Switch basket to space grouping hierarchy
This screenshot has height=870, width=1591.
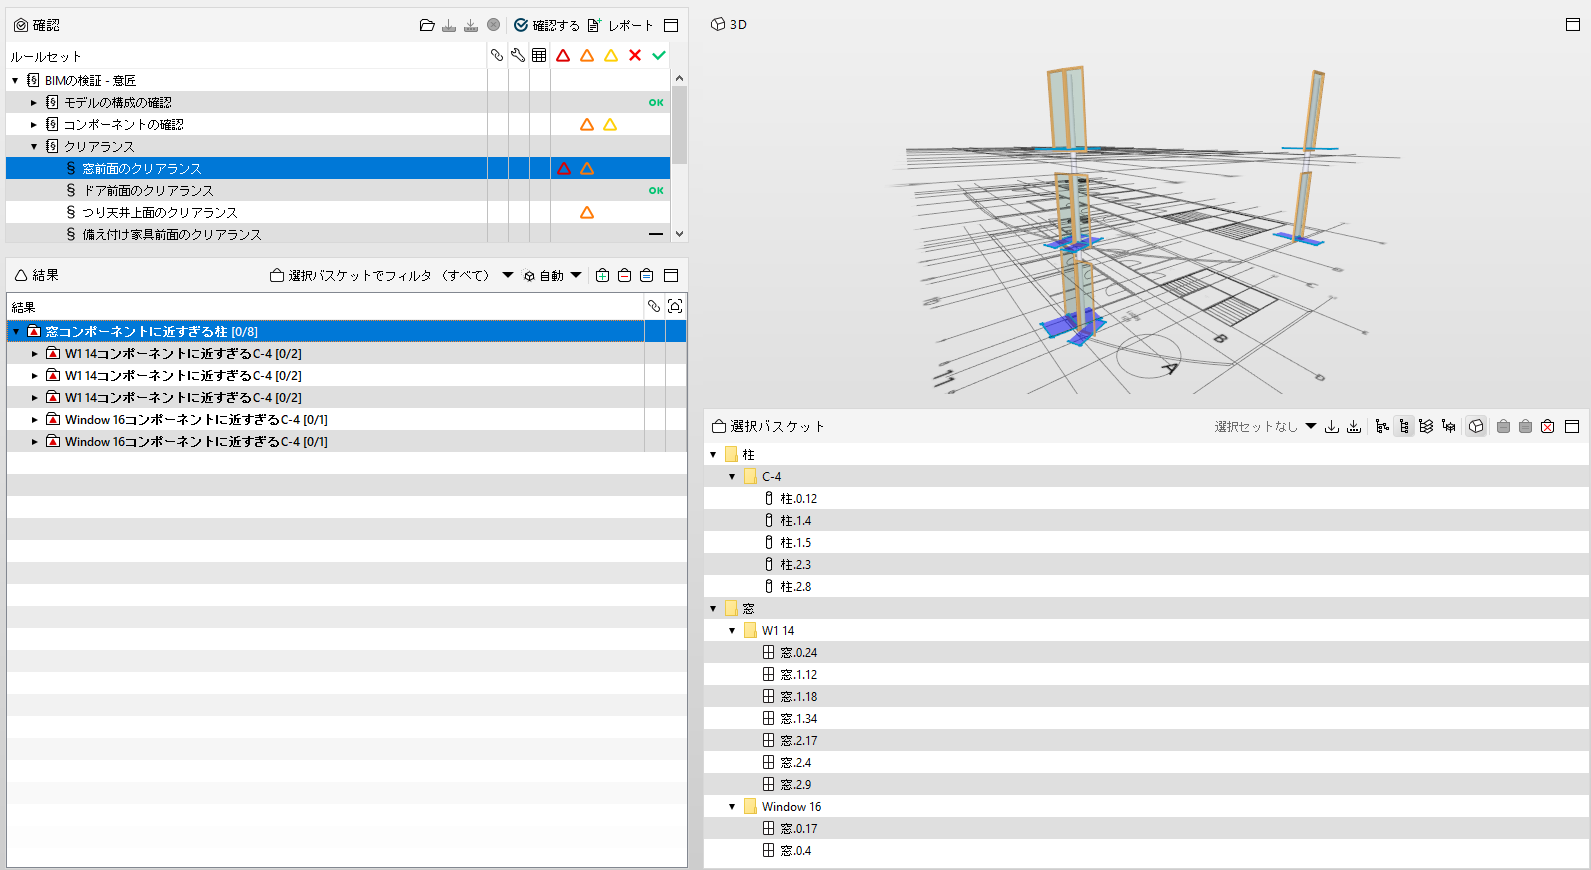pos(1448,426)
